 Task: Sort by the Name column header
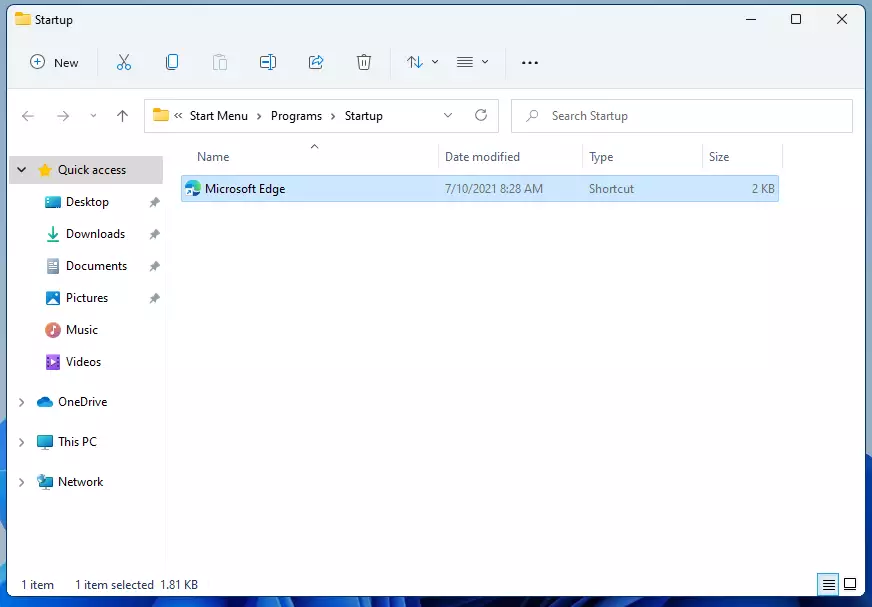click(x=309, y=157)
